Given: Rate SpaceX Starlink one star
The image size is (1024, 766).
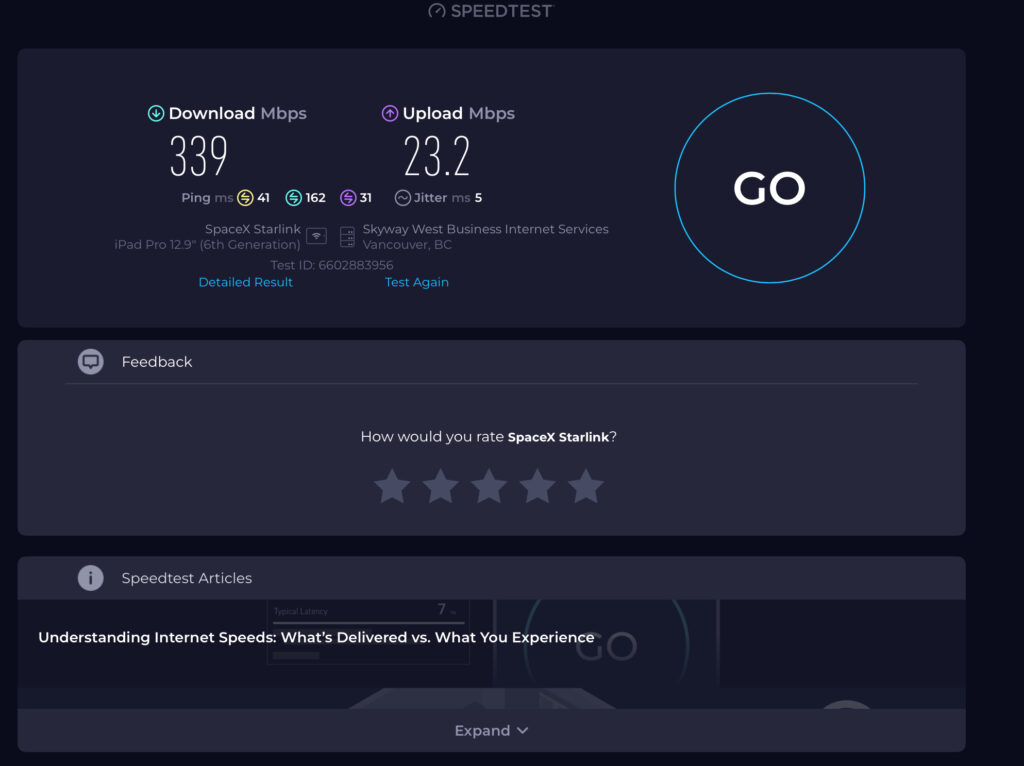Looking at the screenshot, I should (x=392, y=487).
